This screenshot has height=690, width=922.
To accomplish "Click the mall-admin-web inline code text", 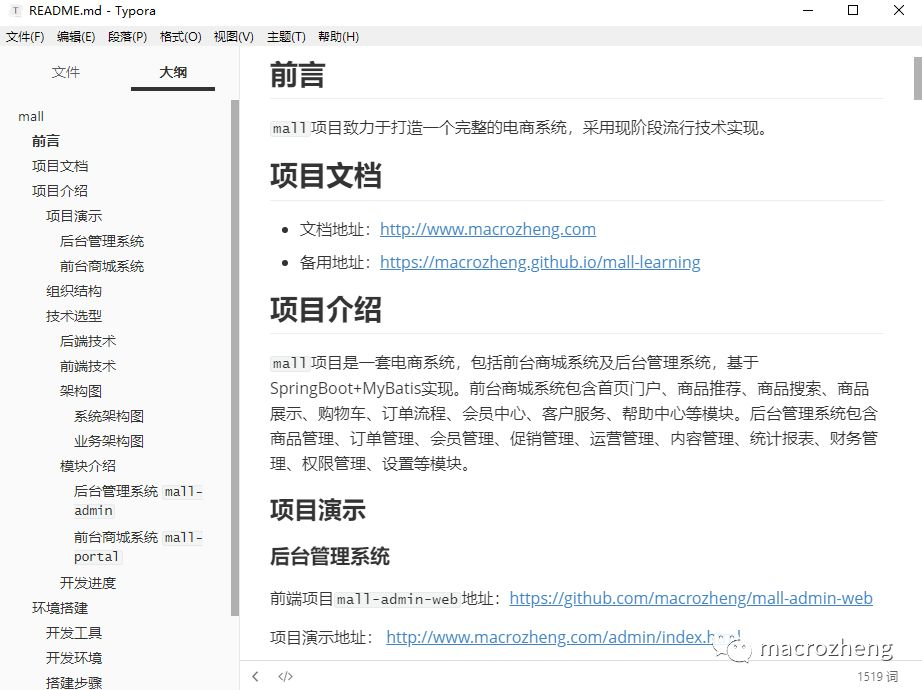I will coord(397,599).
